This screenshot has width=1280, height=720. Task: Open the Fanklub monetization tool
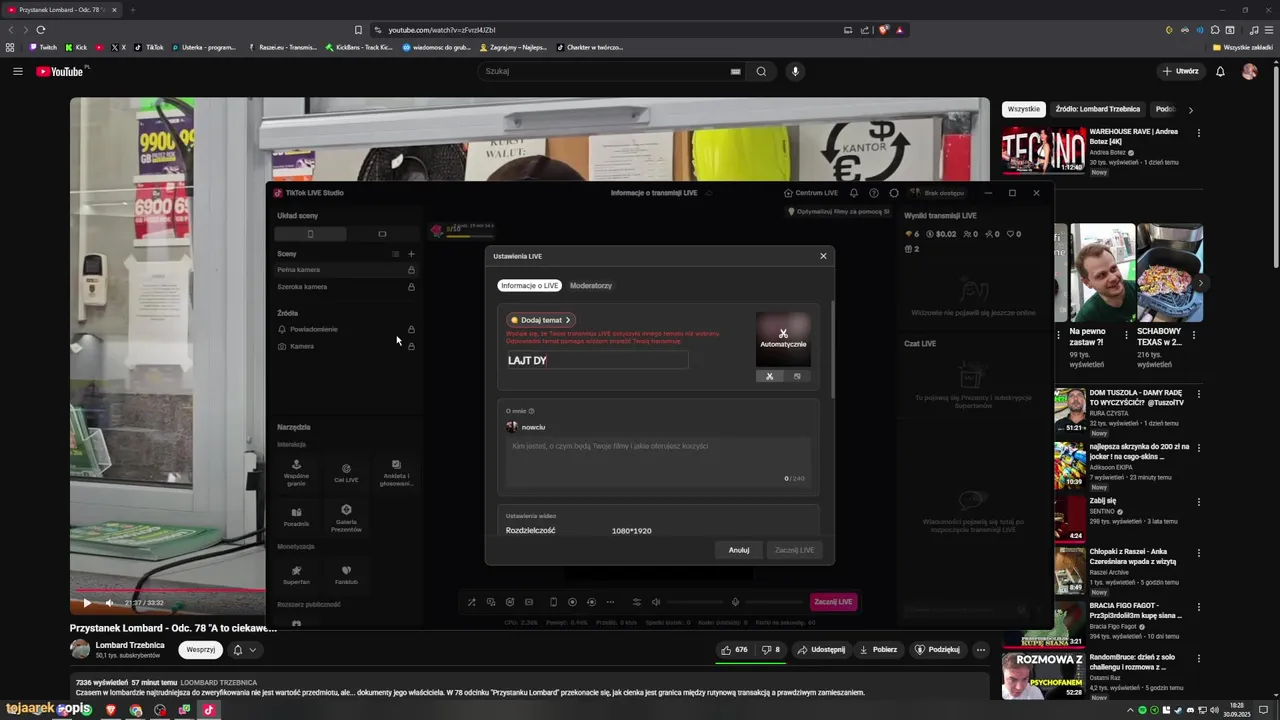346,574
